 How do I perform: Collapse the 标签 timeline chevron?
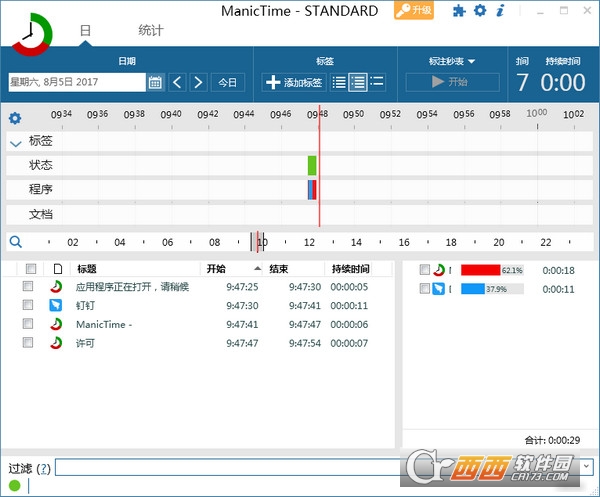16,144
